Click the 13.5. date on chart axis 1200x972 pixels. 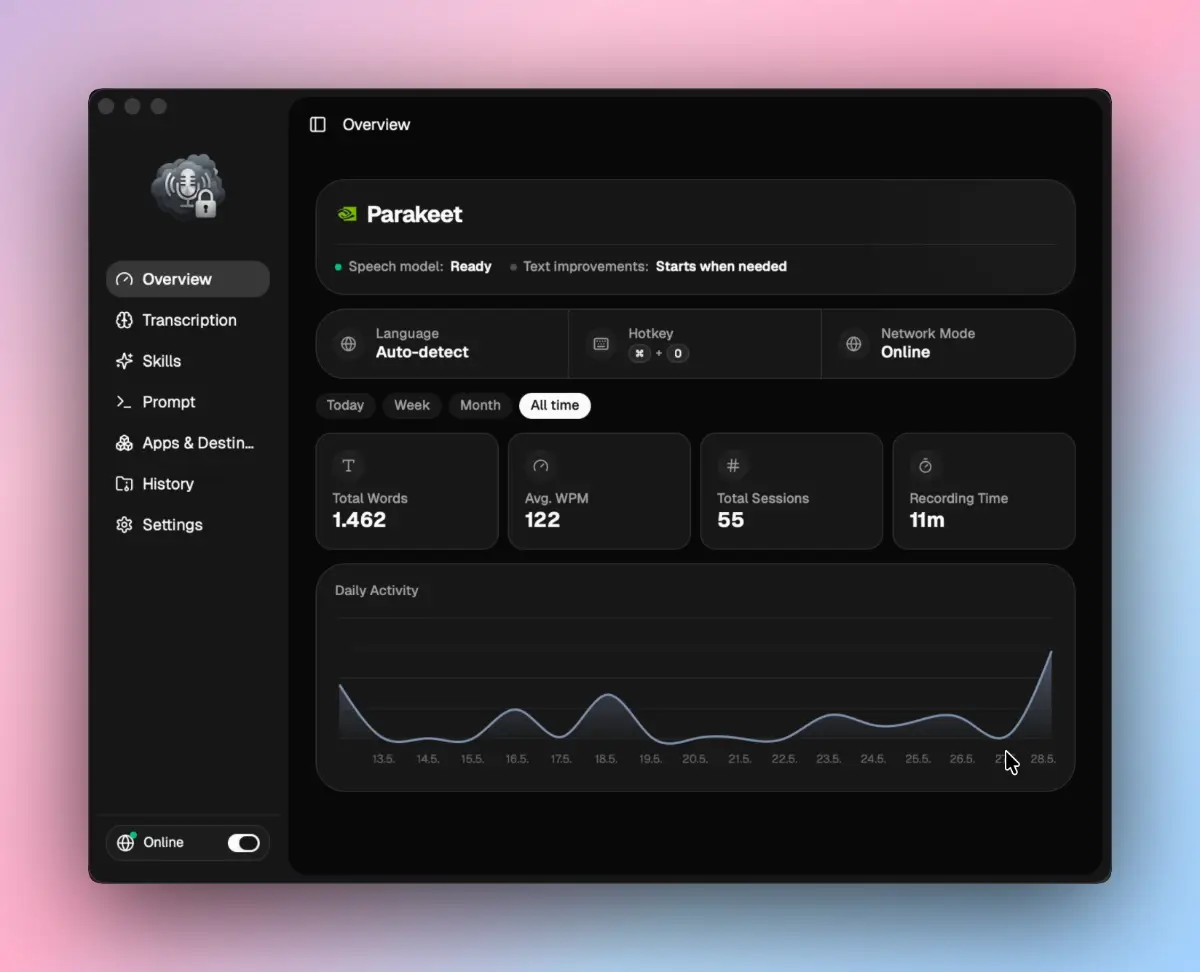pyautogui.click(x=383, y=759)
